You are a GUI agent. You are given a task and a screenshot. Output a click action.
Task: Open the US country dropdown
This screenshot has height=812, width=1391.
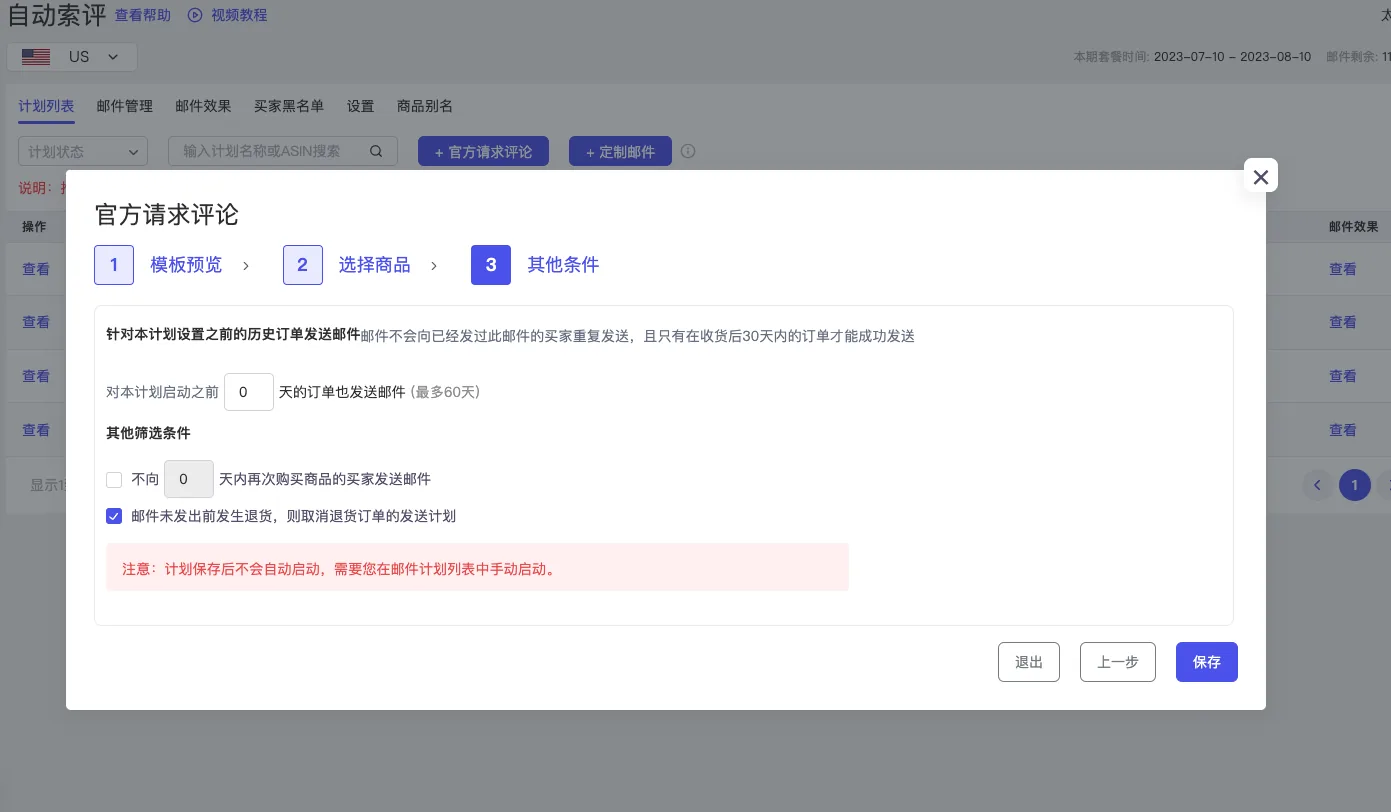coord(72,57)
